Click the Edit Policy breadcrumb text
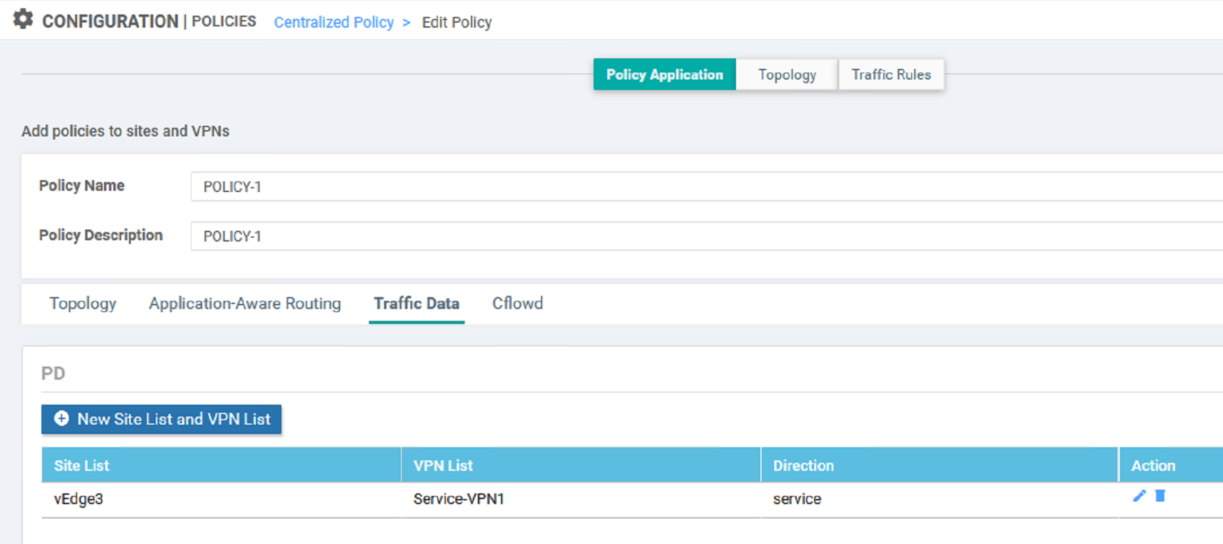Image resolution: width=1223 pixels, height=544 pixels. tap(457, 22)
